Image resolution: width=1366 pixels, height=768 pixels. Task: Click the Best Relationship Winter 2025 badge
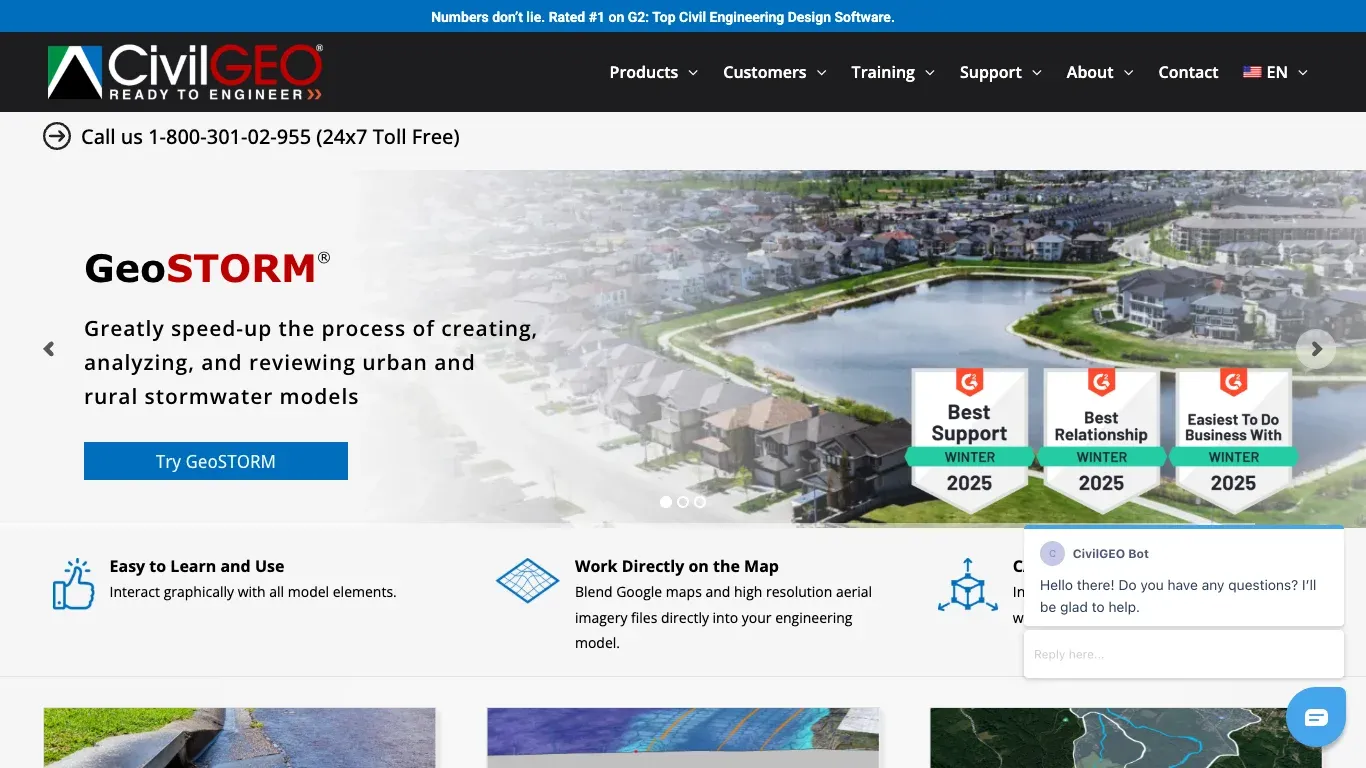click(x=1101, y=439)
